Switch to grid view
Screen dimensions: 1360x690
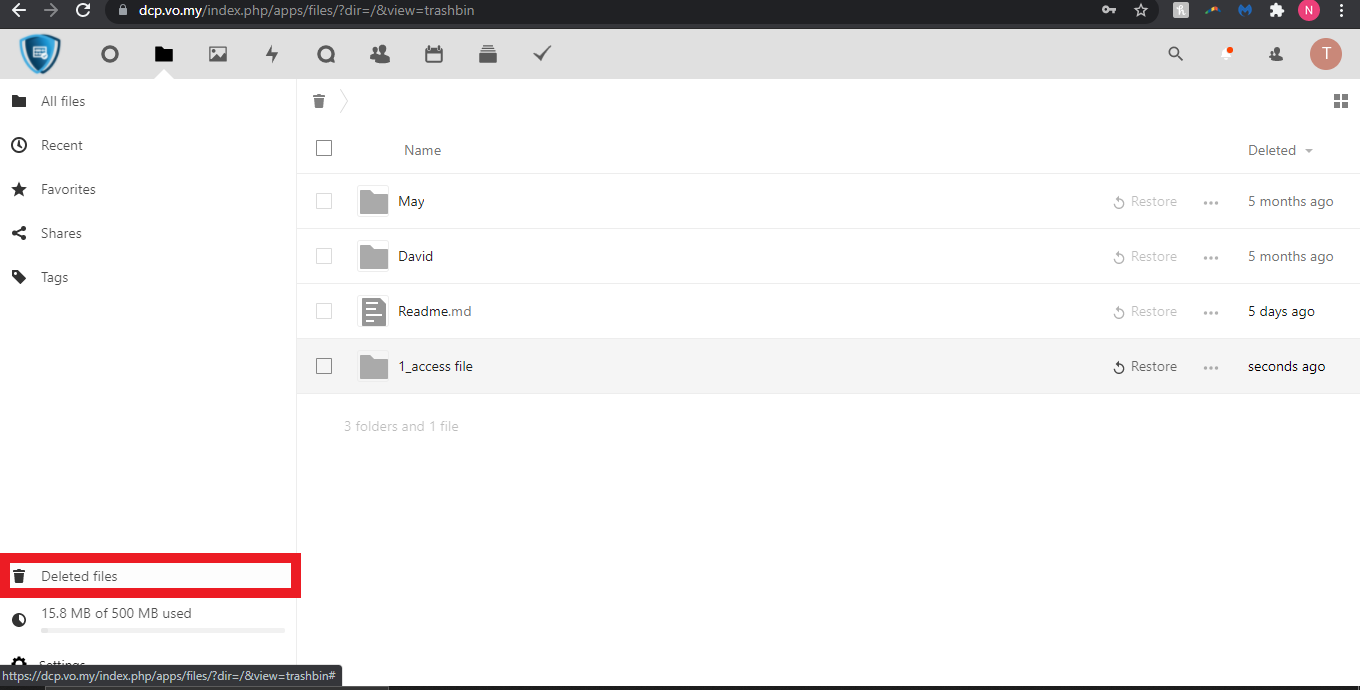[x=1341, y=101]
